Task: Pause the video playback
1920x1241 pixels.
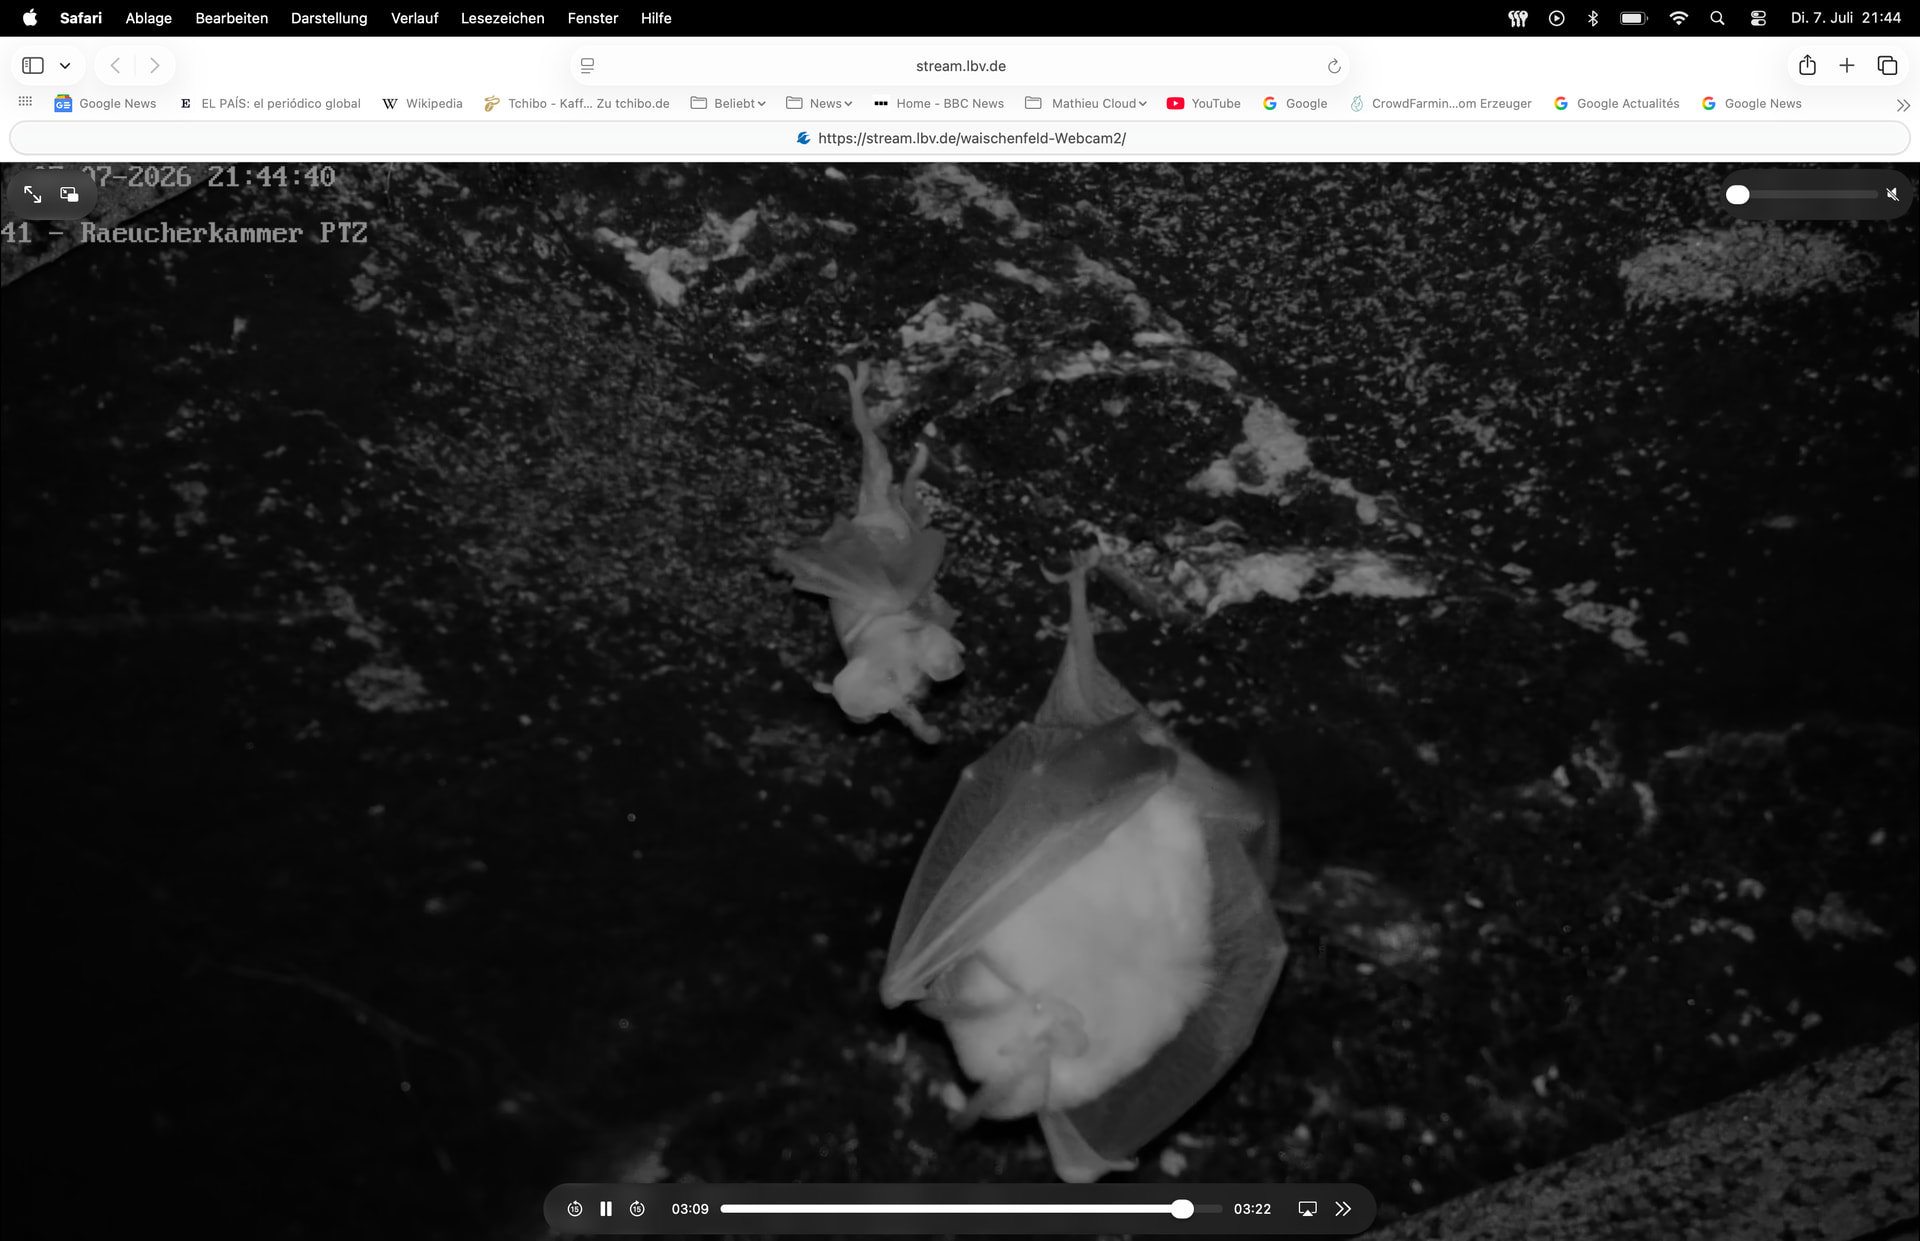Action: coord(606,1209)
